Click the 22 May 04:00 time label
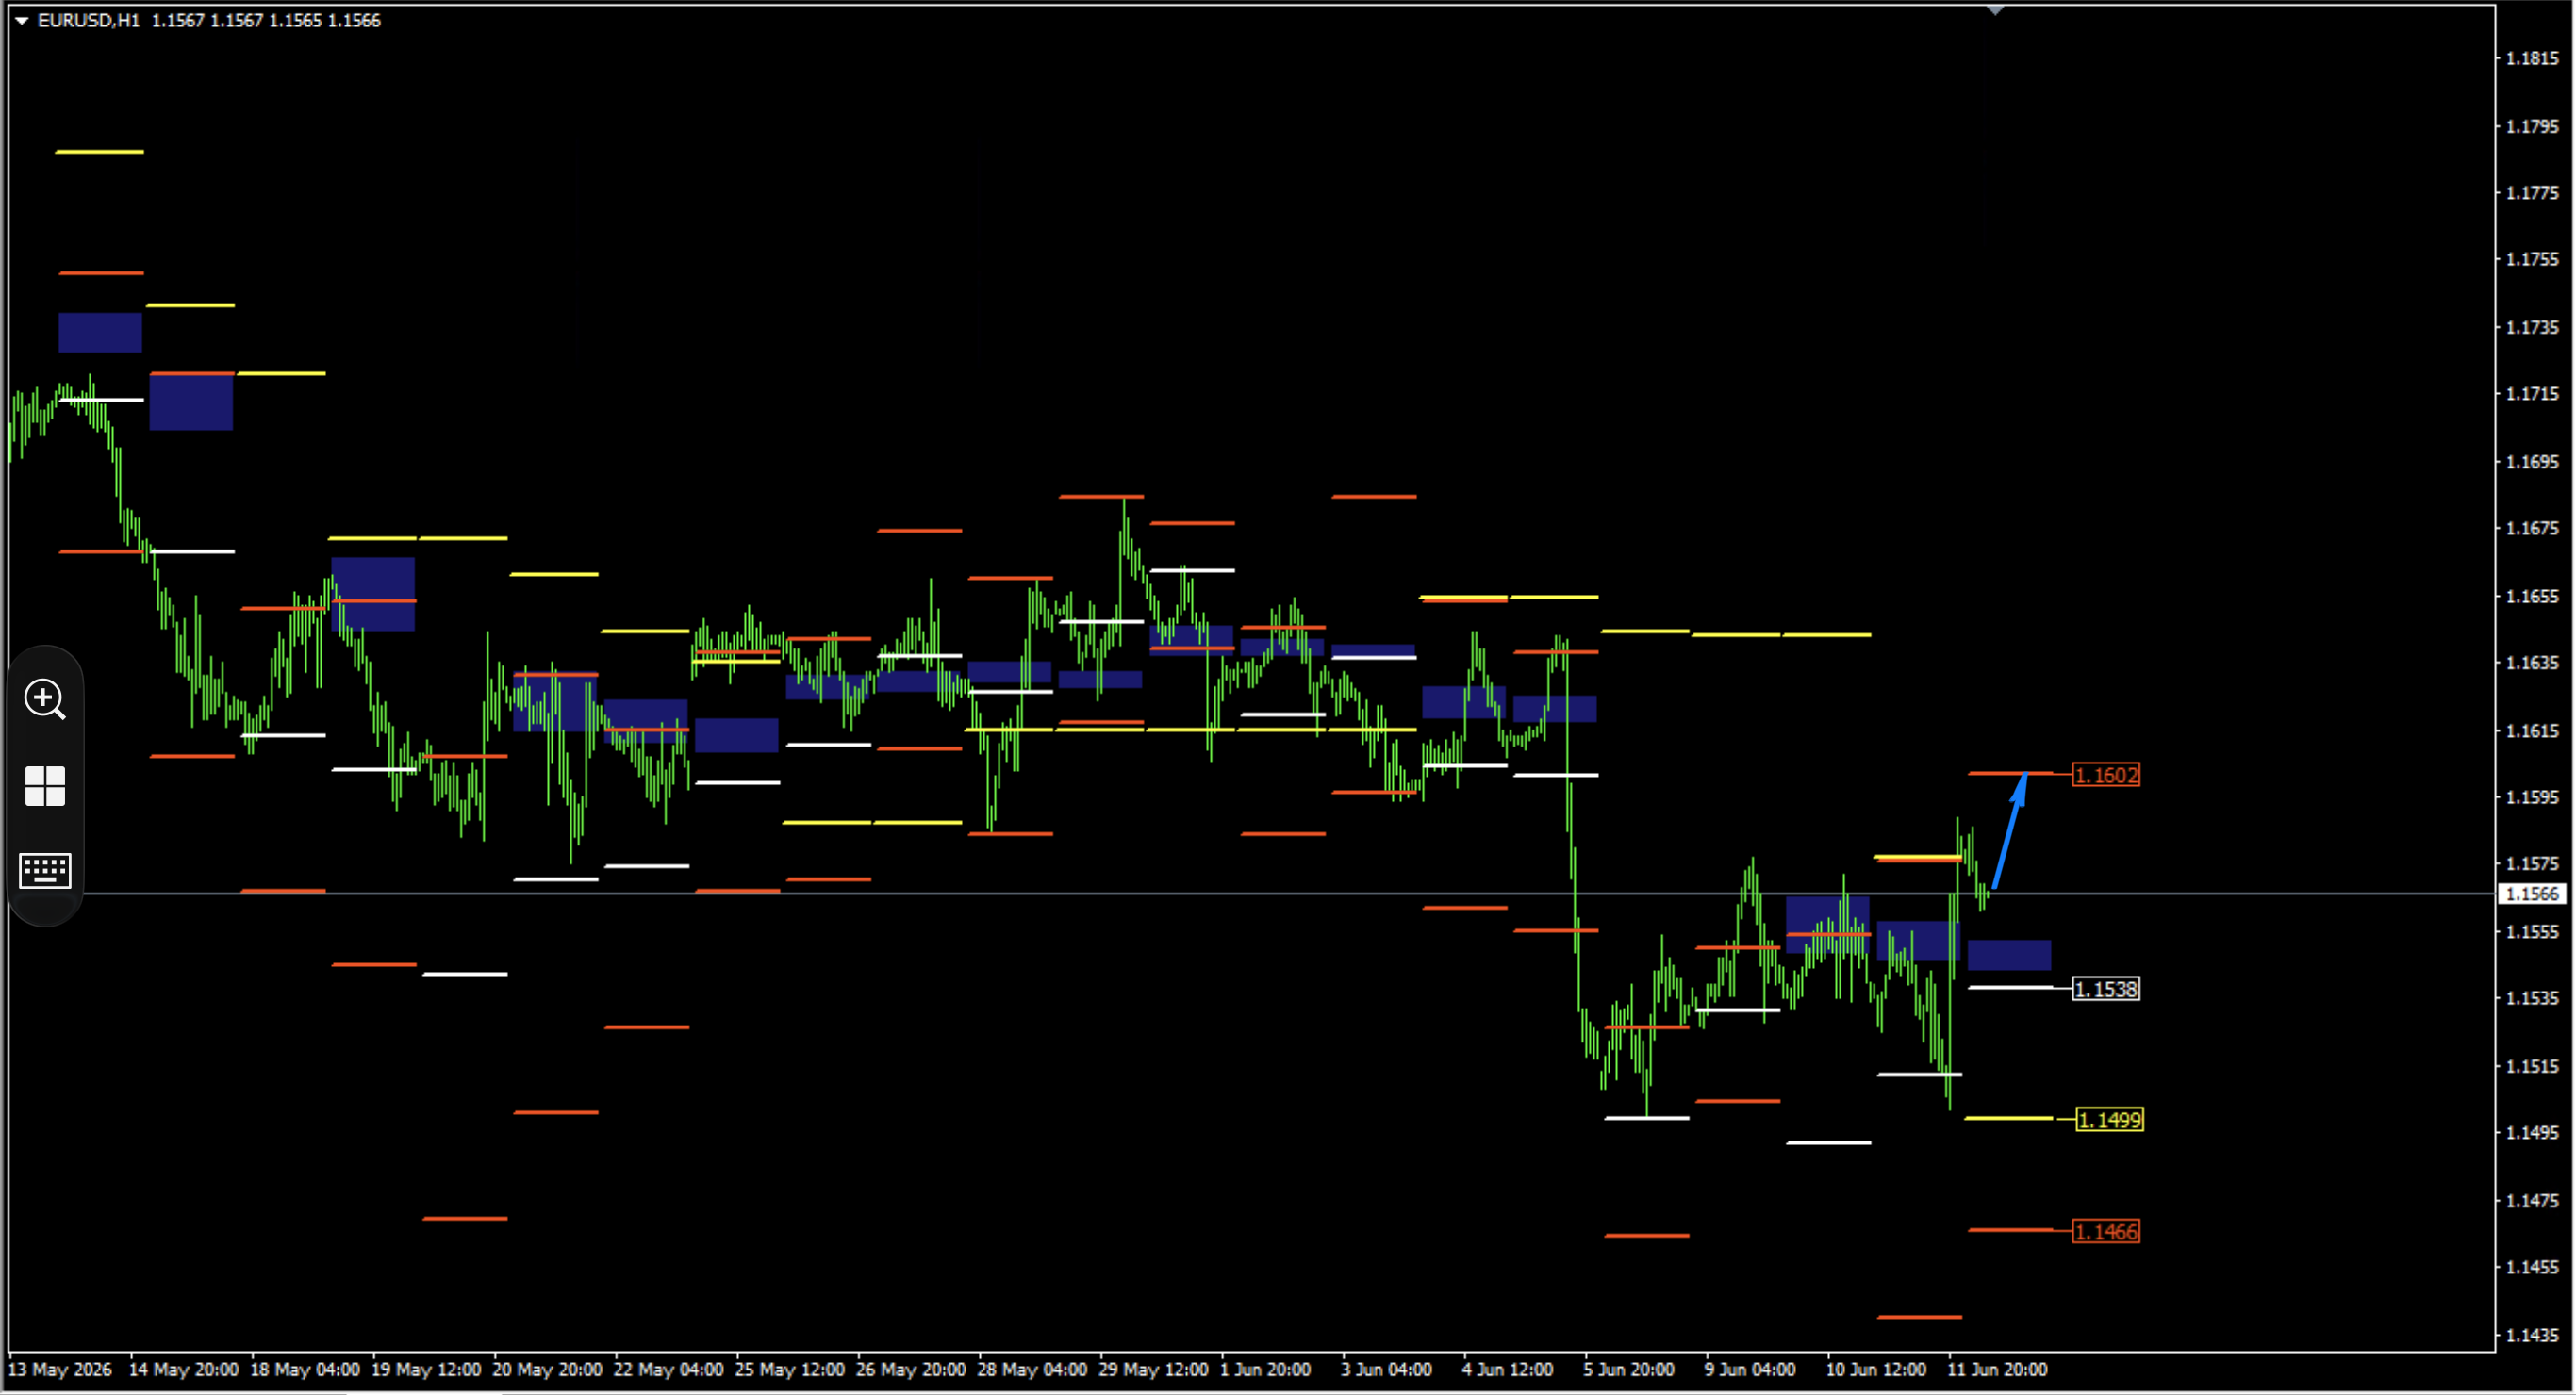This screenshot has width=2576, height=1395. click(668, 1369)
